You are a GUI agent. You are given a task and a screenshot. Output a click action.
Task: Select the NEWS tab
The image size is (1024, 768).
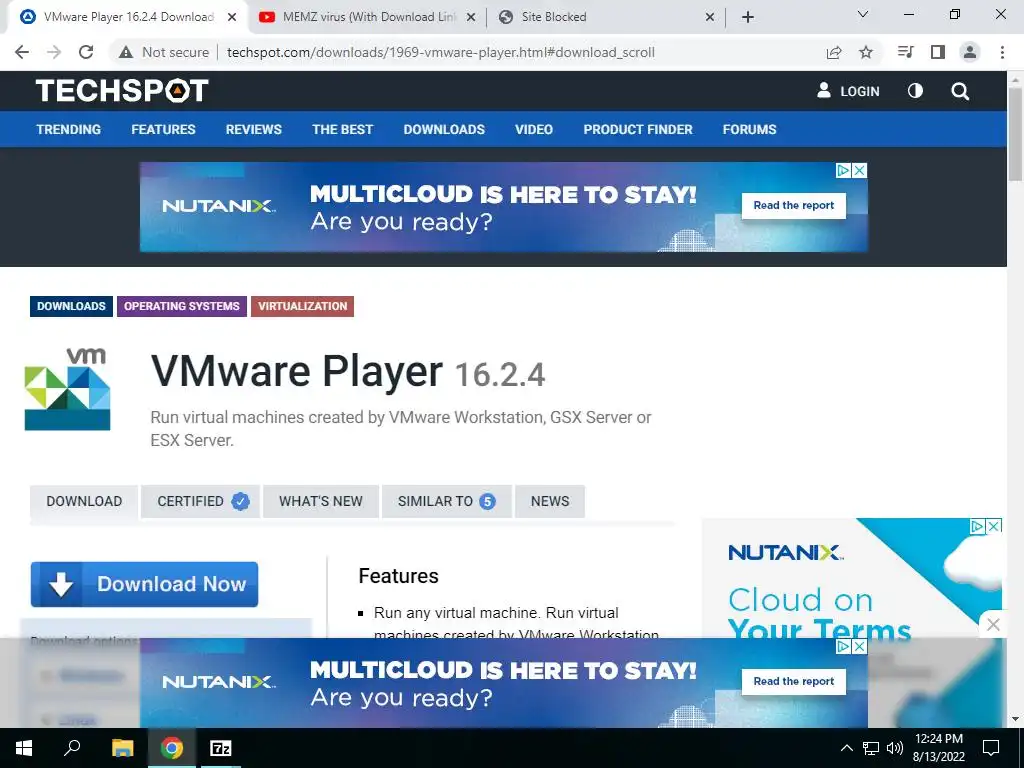click(550, 501)
